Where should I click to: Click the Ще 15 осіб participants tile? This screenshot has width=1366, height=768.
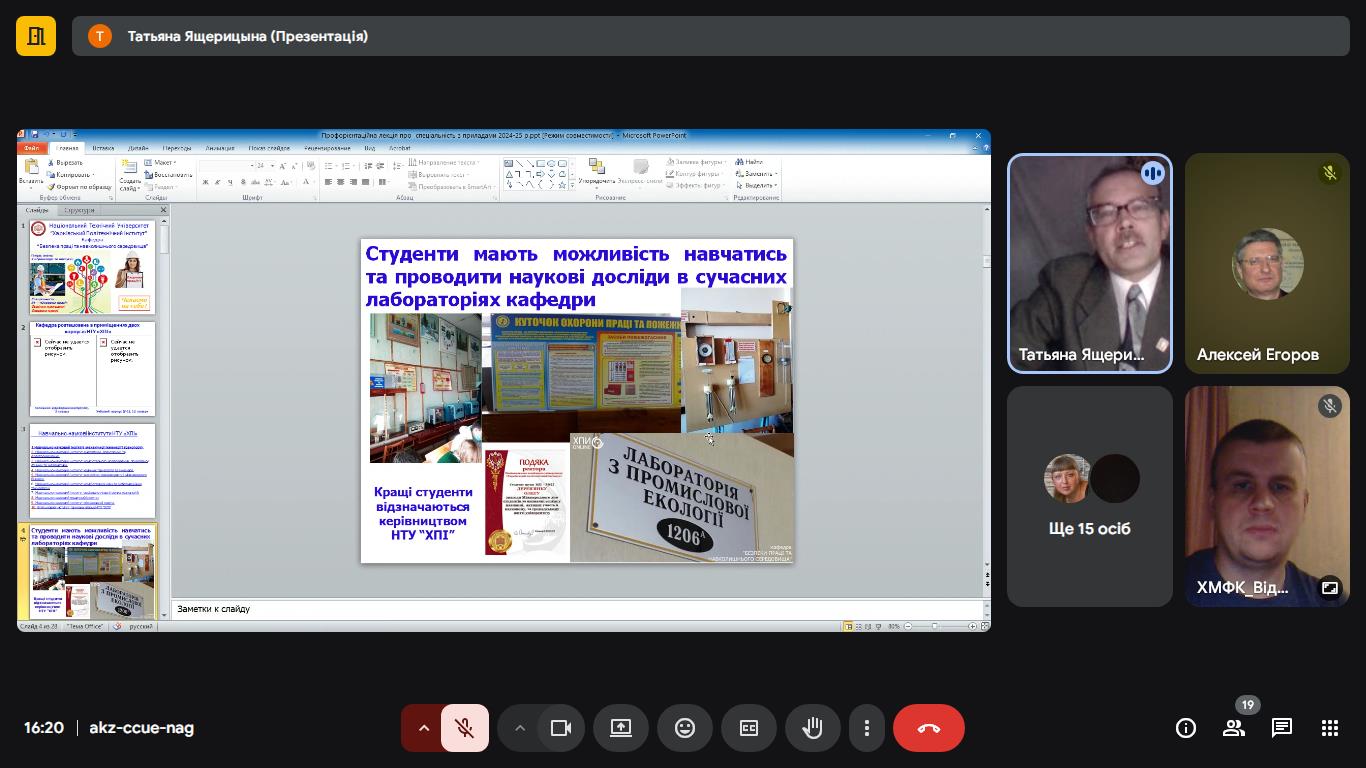pos(1090,496)
